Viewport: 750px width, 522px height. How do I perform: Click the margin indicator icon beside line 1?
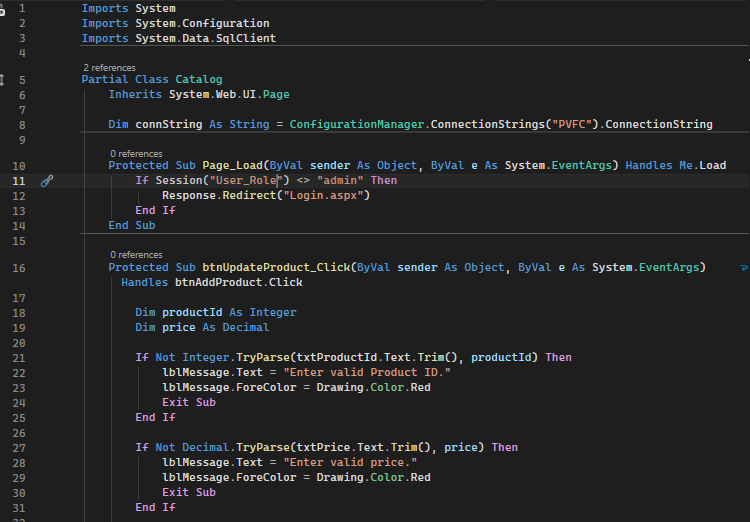[3, 9]
